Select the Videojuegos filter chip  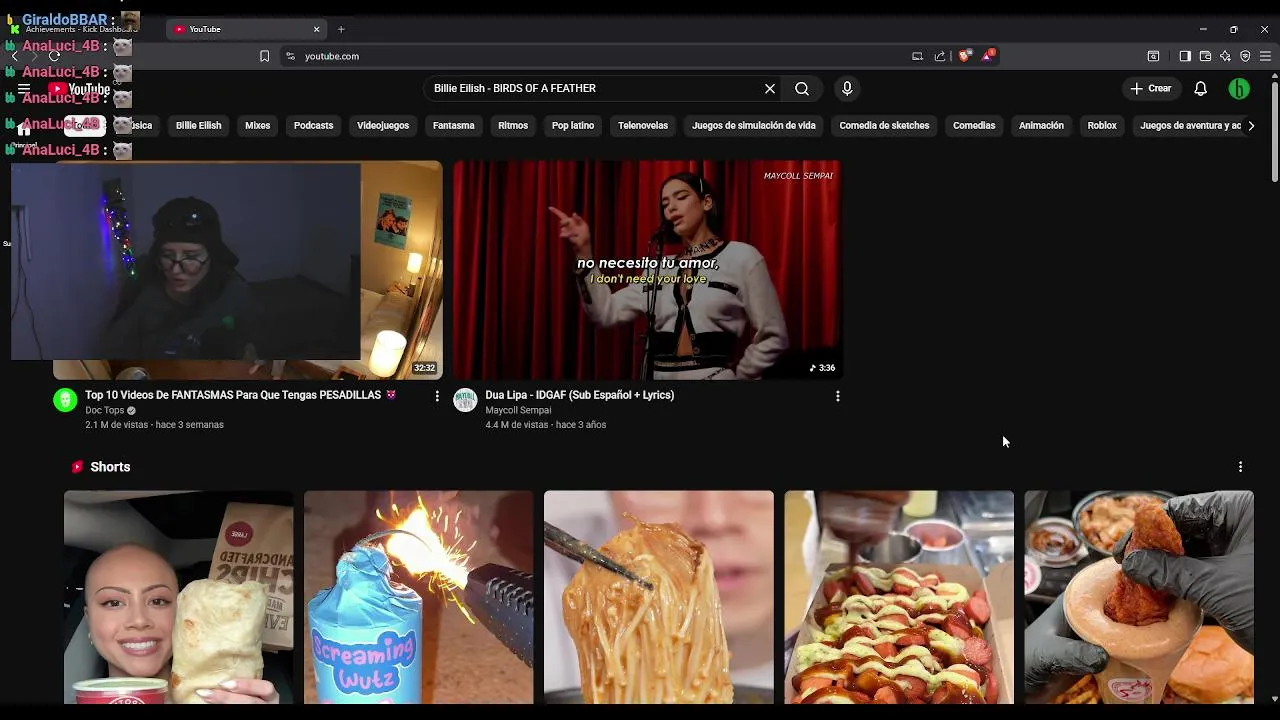[383, 126]
